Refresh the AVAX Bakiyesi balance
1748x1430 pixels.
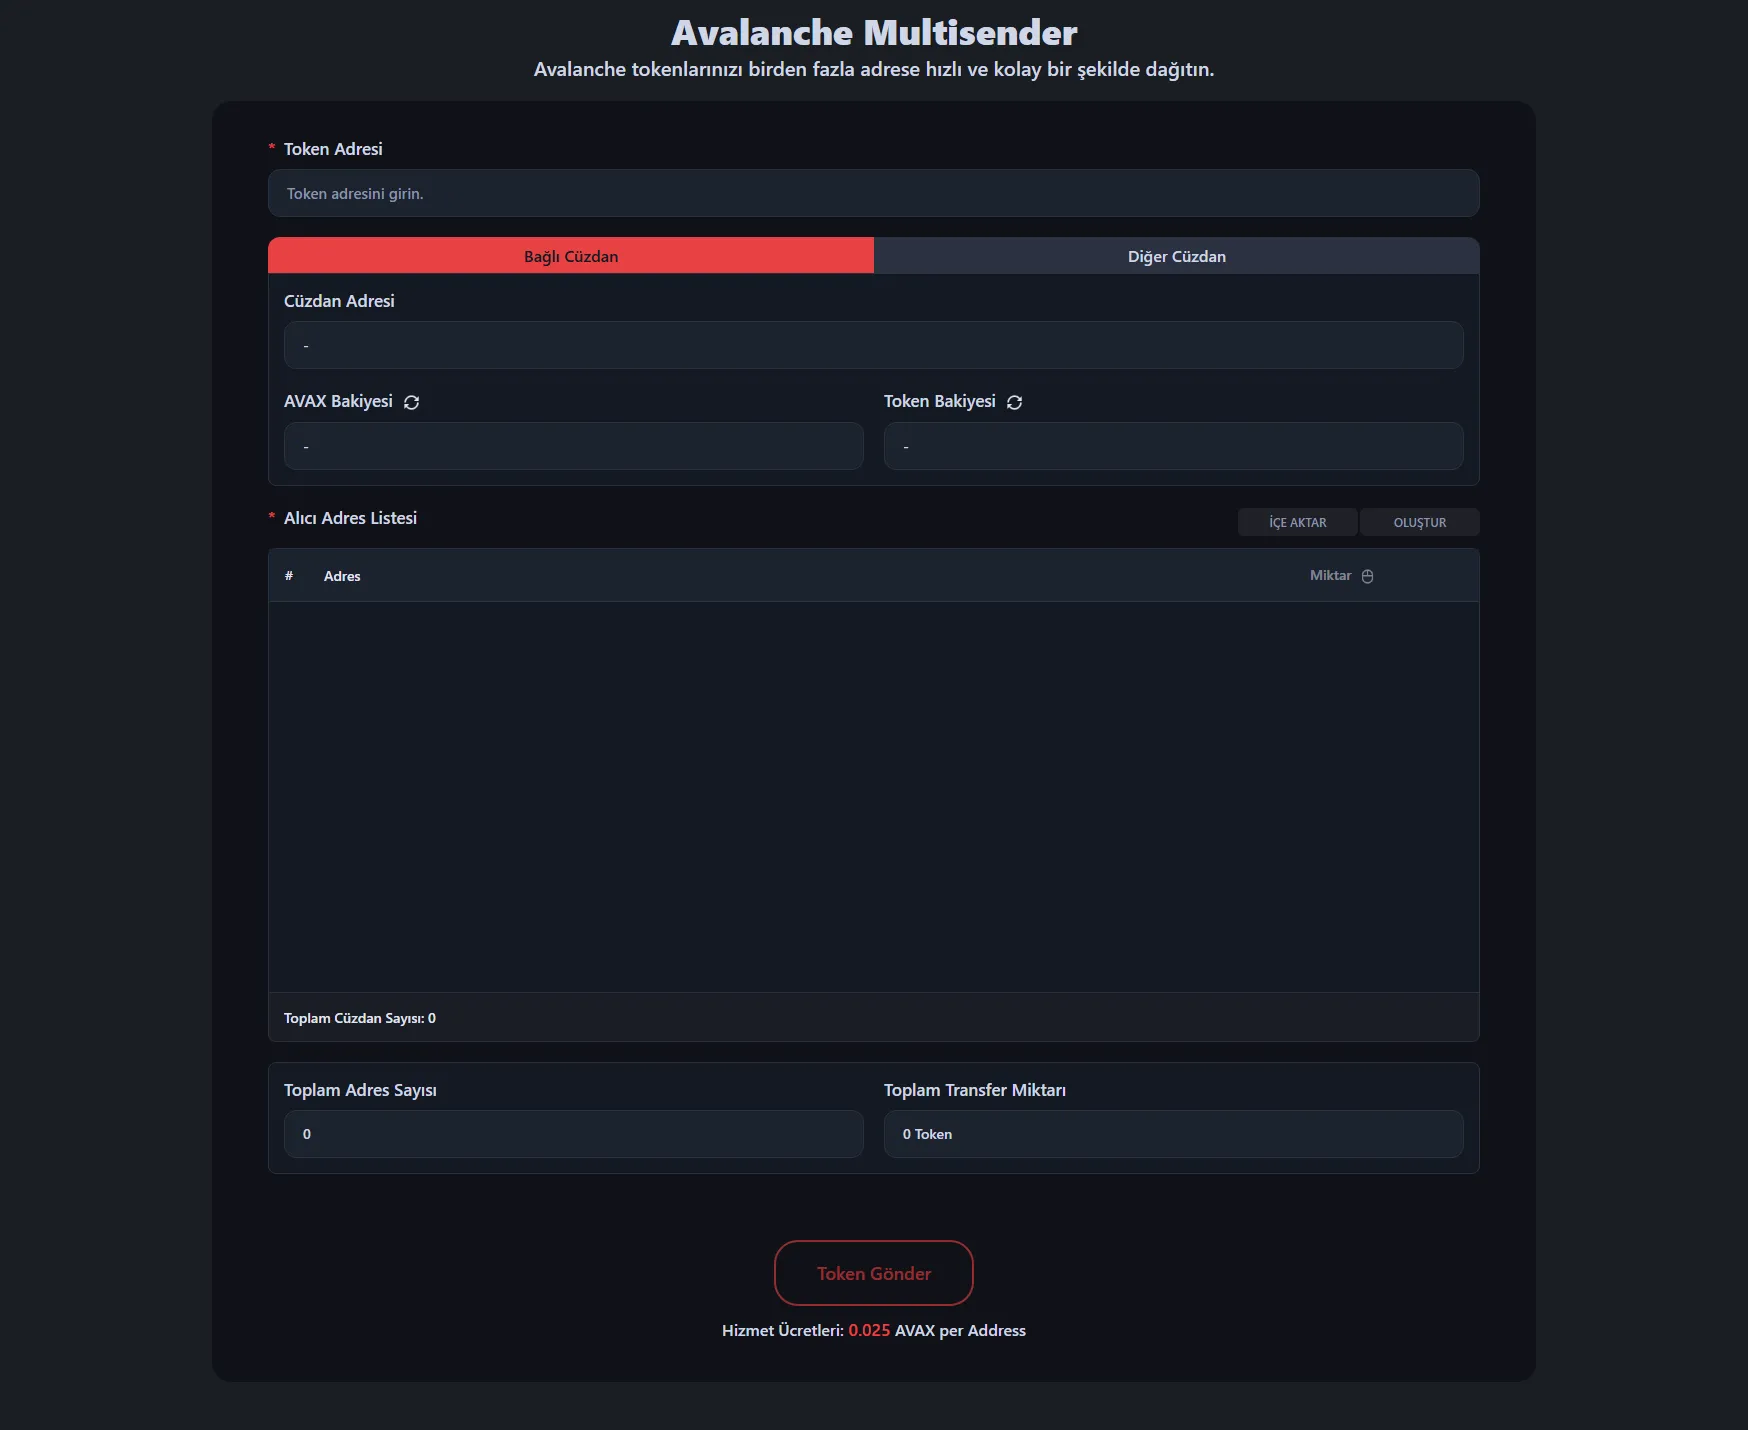pyautogui.click(x=411, y=402)
